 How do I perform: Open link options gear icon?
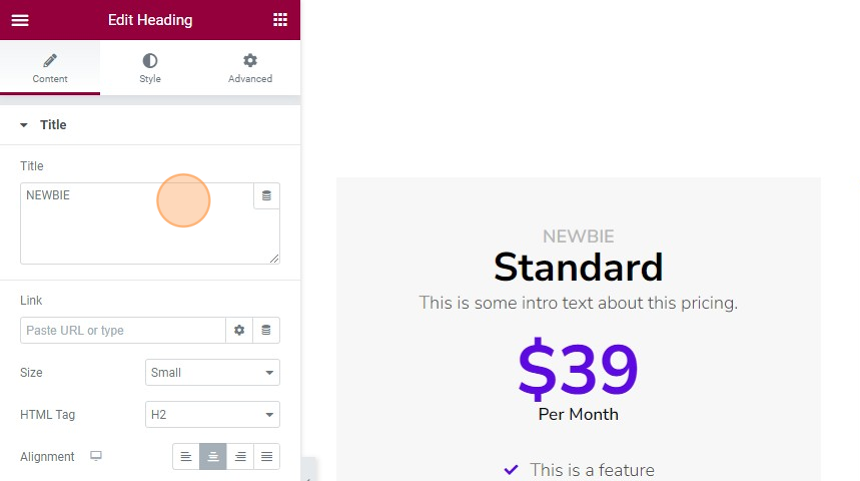pos(239,330)
